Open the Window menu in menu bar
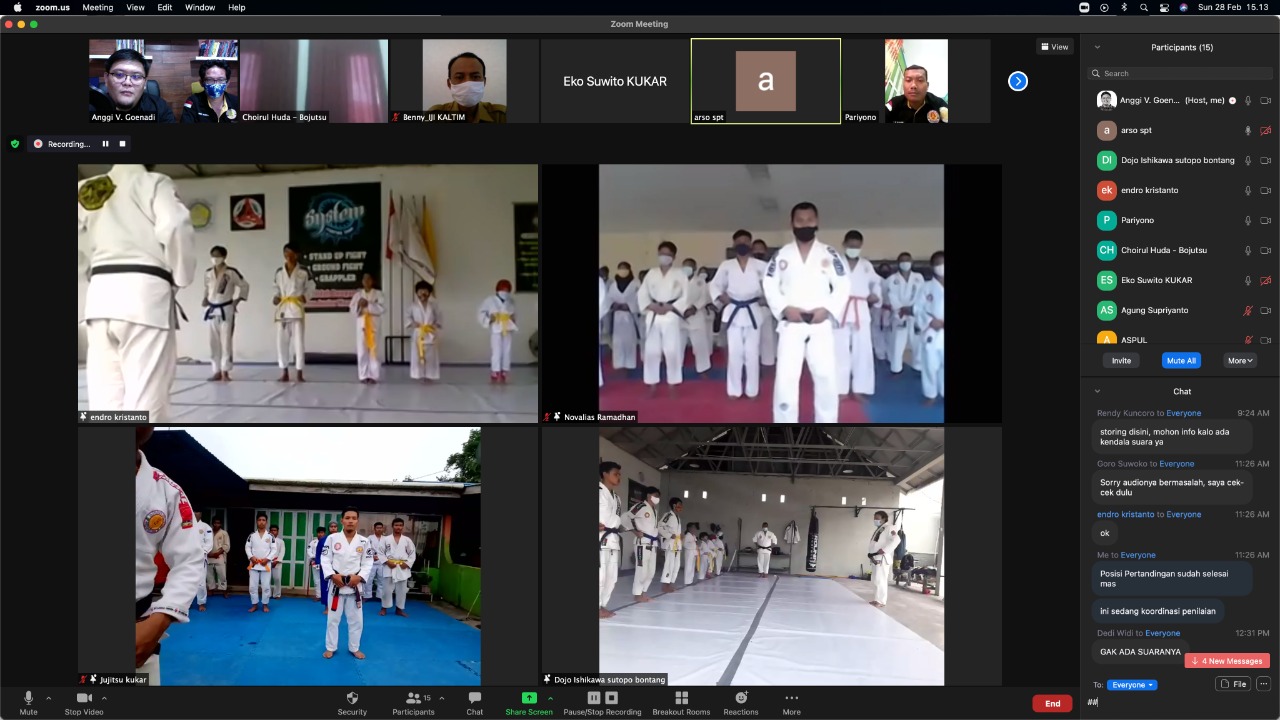The image size is (1280, 720). 200,7
